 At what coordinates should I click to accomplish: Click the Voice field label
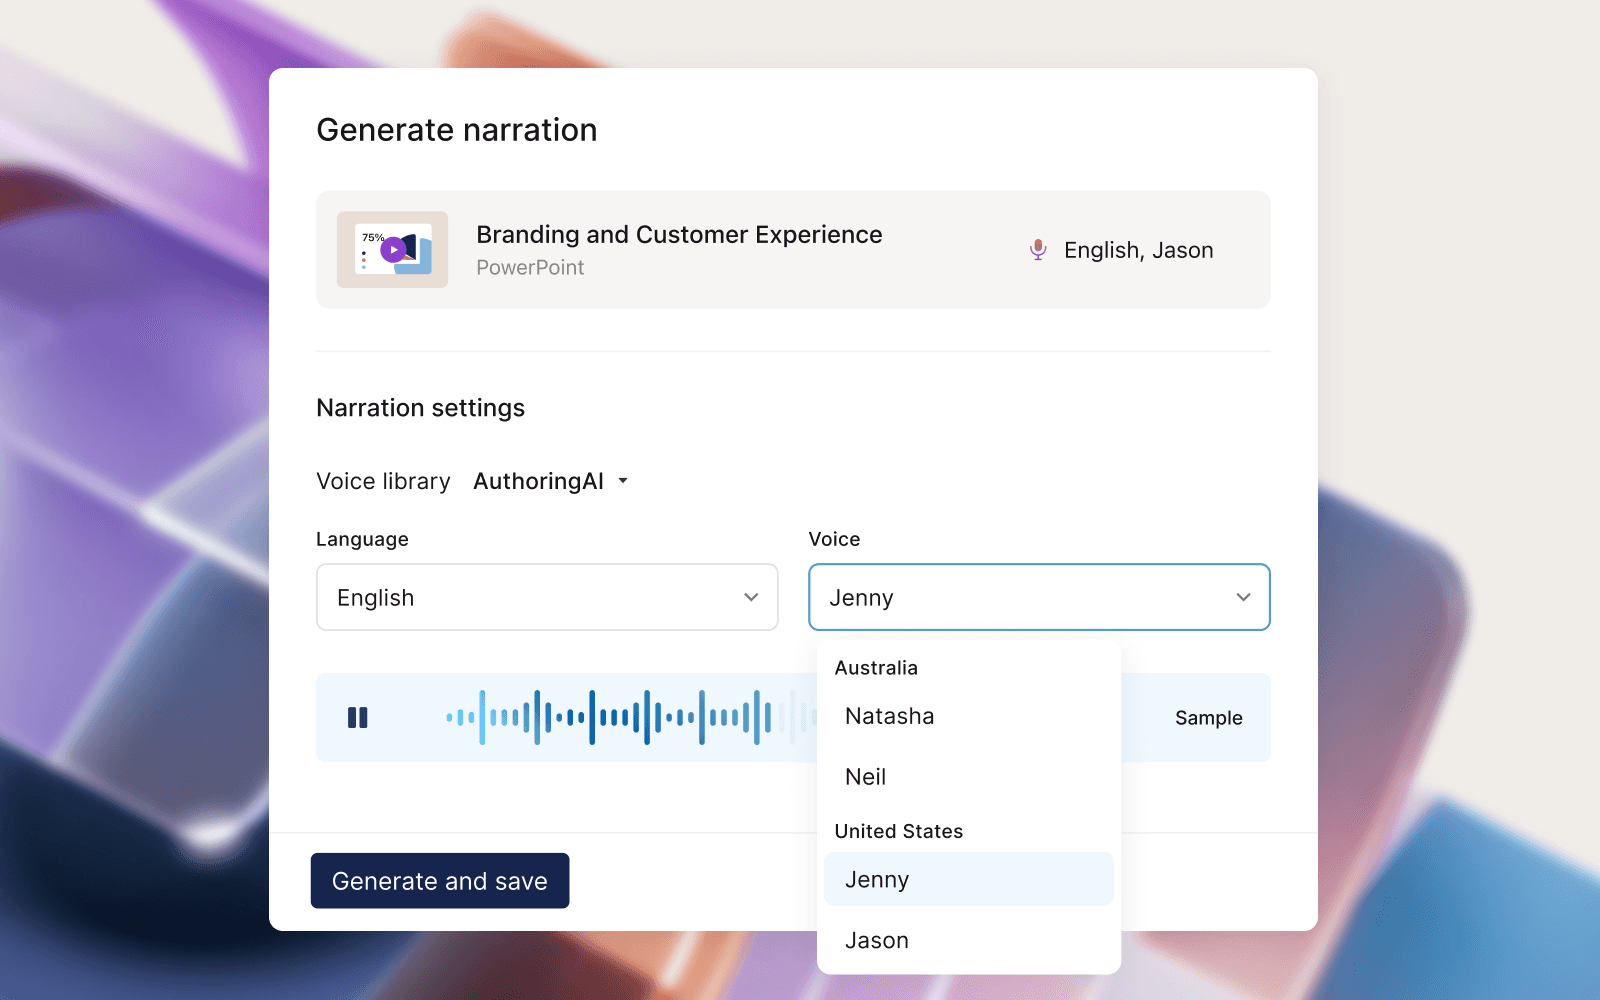point(834,539)
